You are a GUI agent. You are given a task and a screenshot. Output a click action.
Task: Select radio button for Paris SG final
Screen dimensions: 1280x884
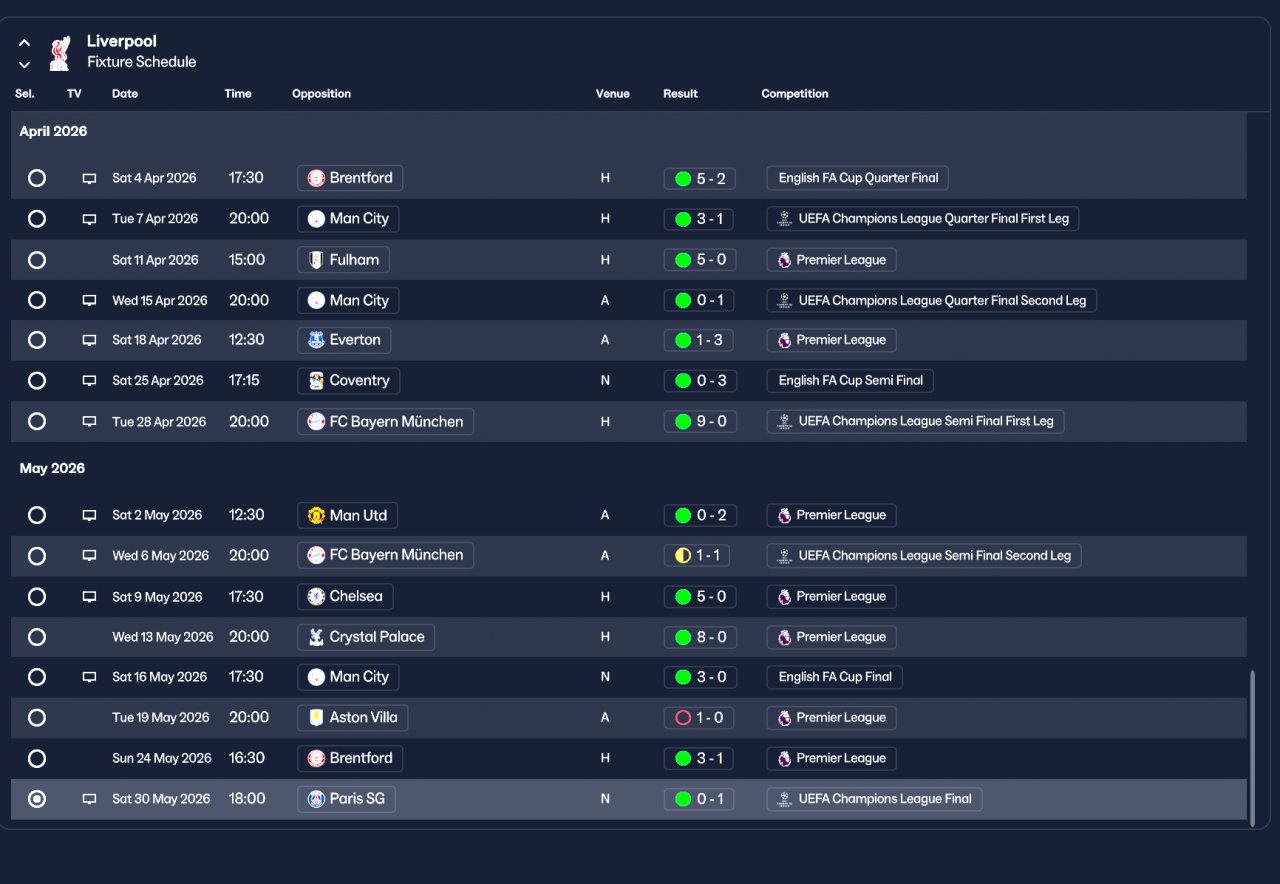[x=37, y=799]
